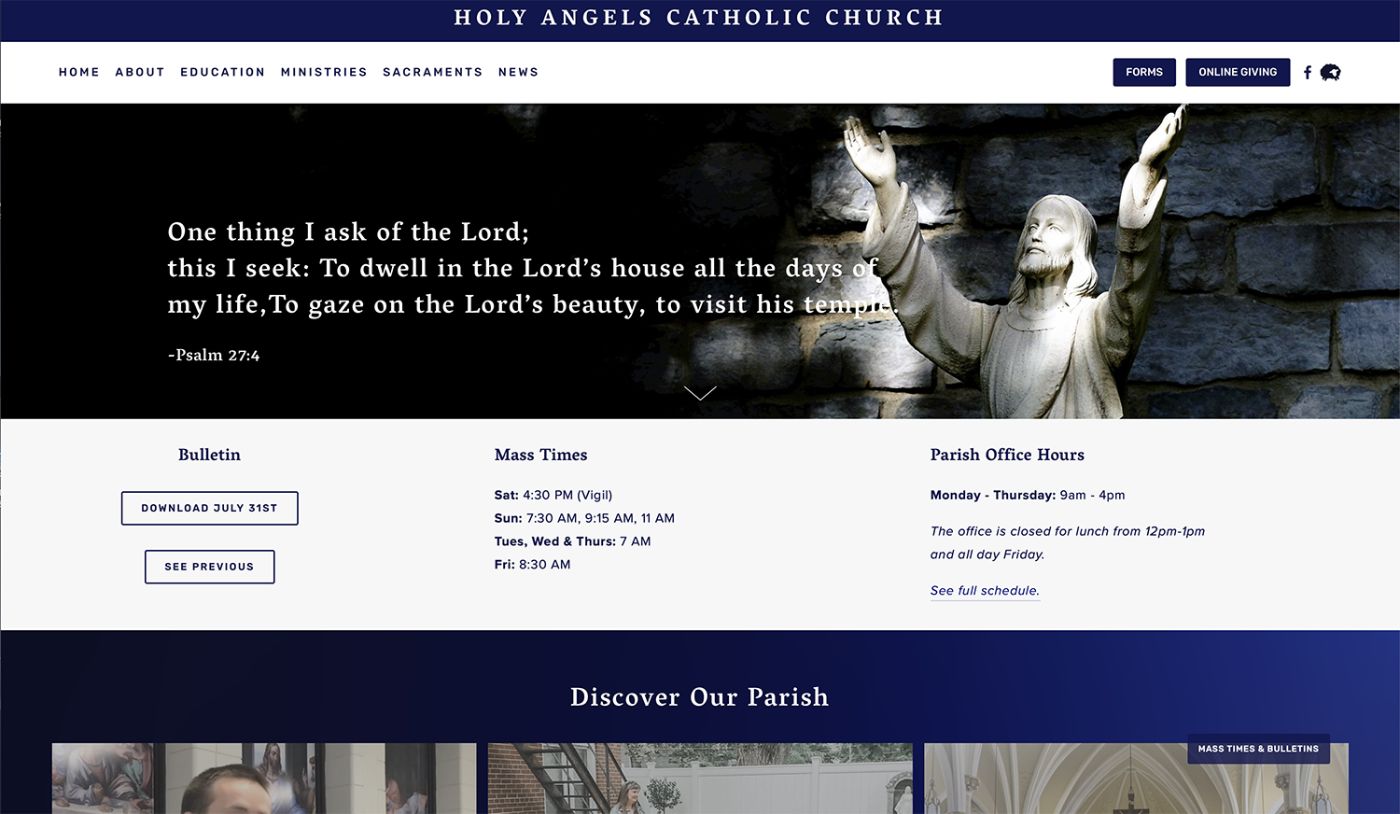The height and width of the screenshot is (814, 1400).
Task: Expand the ABOUT navigation menu
Action: tap(140, 71)
